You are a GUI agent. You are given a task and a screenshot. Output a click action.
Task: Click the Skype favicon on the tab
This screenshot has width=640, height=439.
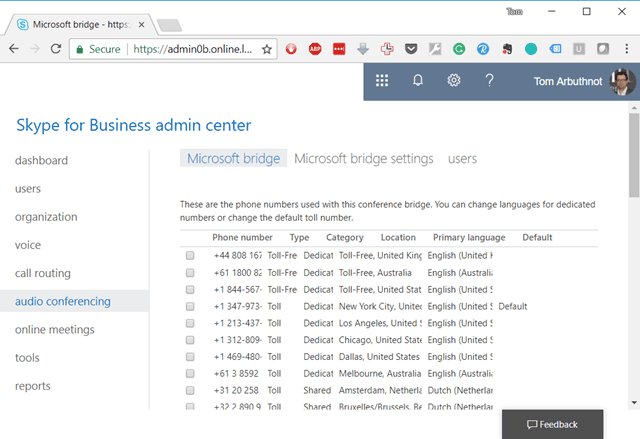[23, 24]
